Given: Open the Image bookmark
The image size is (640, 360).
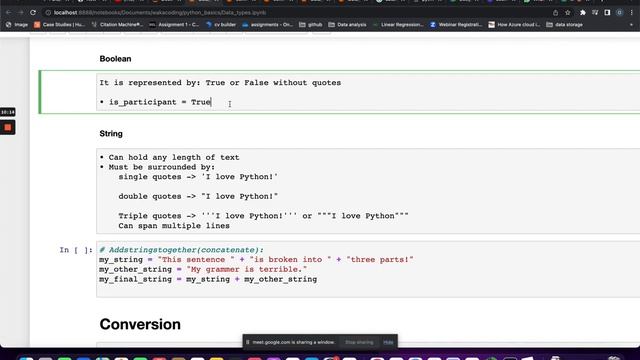Looking at the screenshot, I should (17, 24).
